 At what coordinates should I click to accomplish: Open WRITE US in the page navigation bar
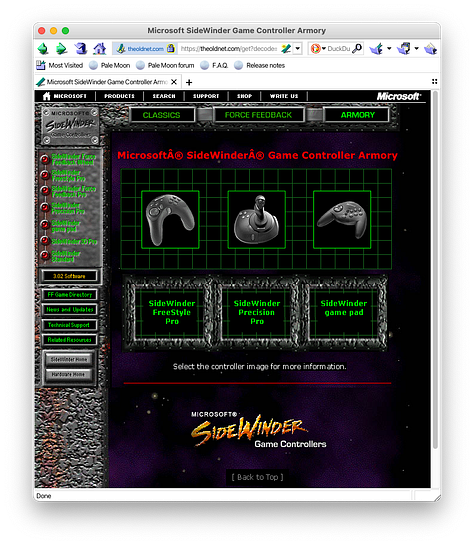(x=284, y=96)
